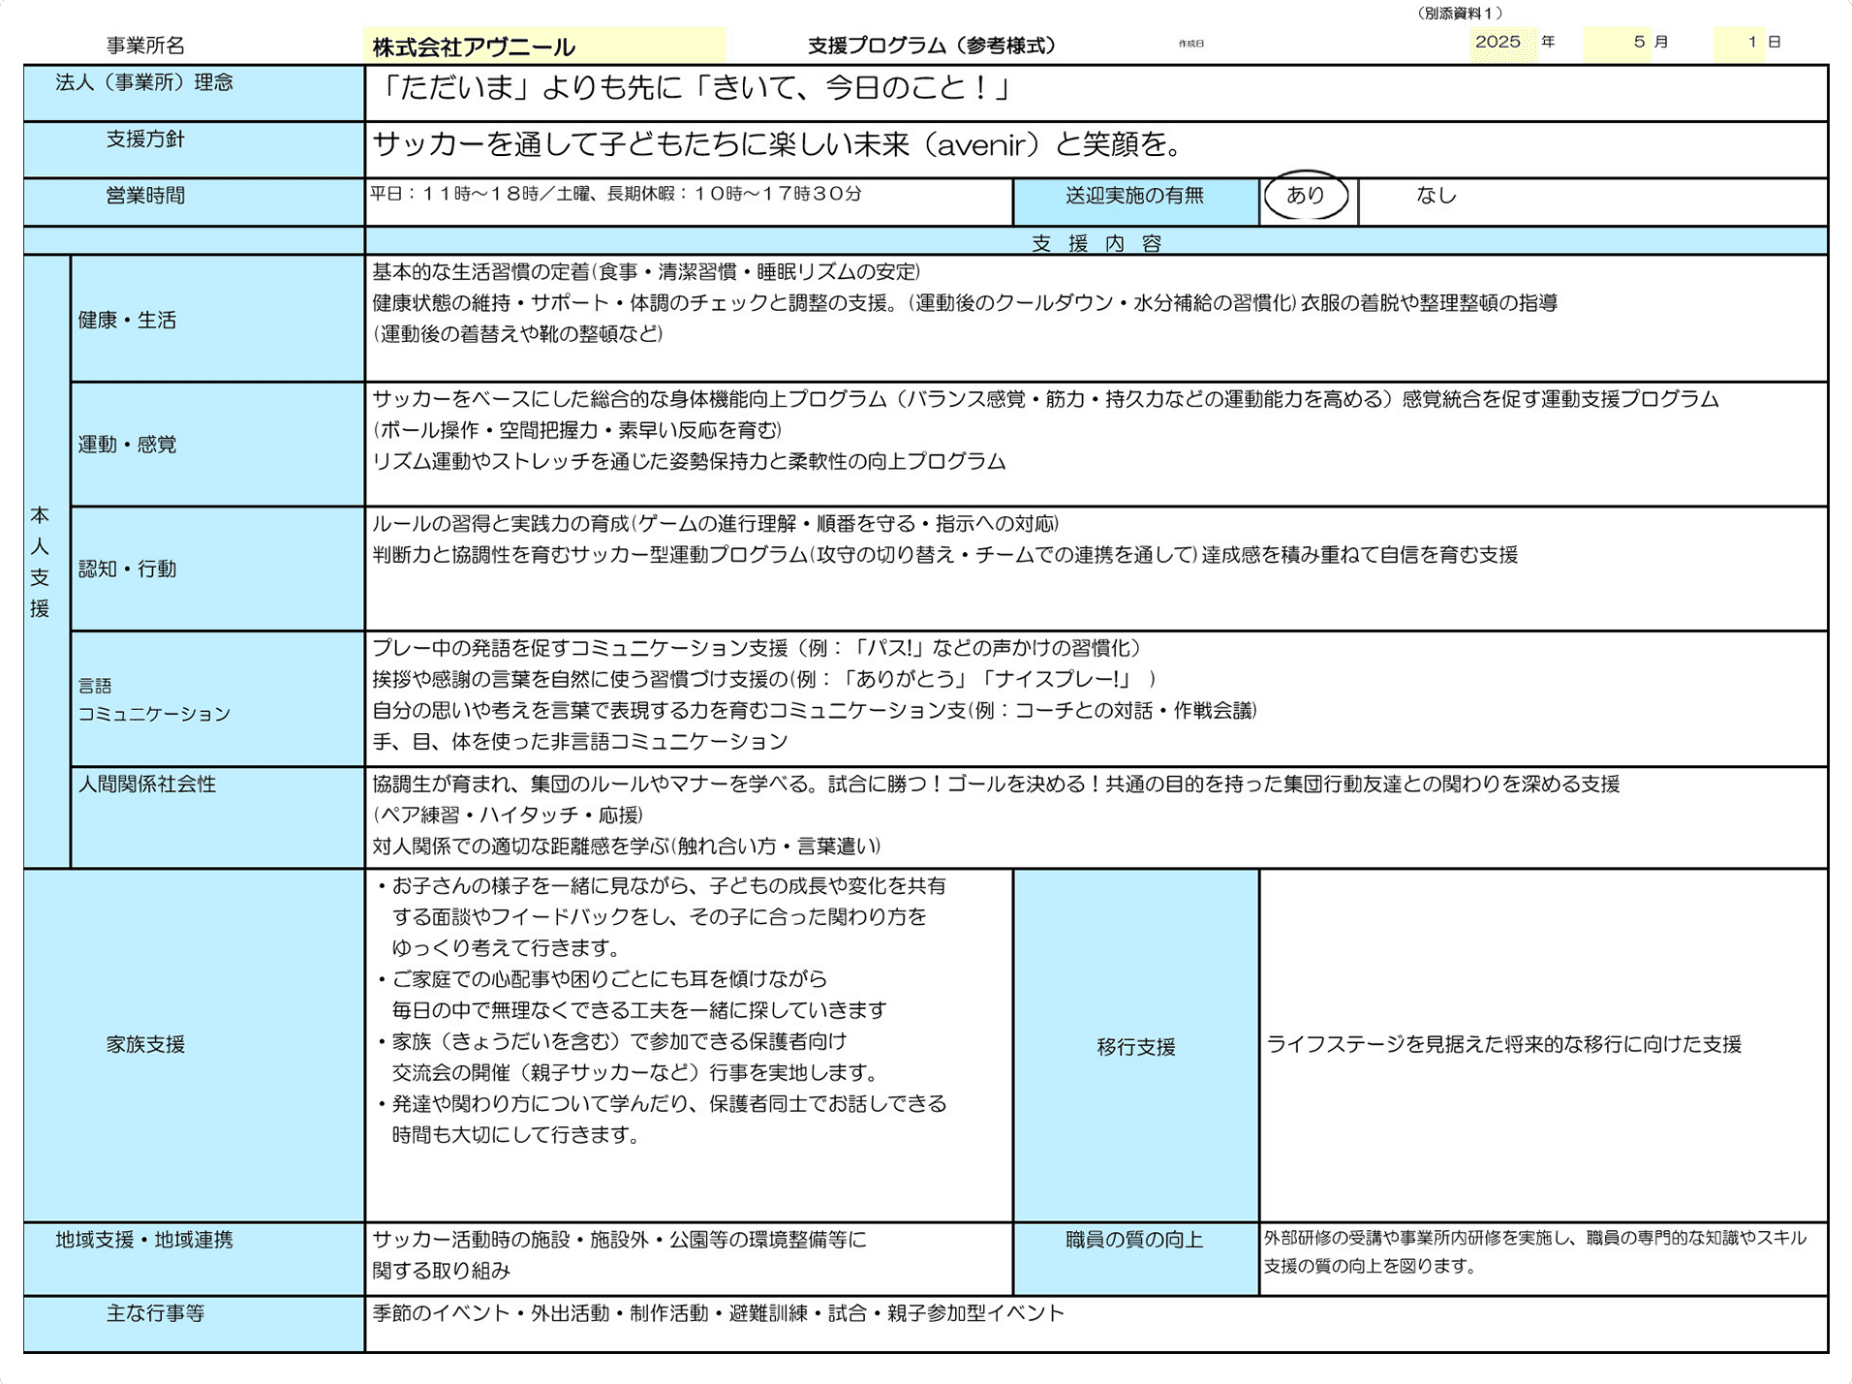Select the text サッカー活動時の施設・施設外・公園等
This screenshot has width=1852, height=1384.
pos(619,1255)
